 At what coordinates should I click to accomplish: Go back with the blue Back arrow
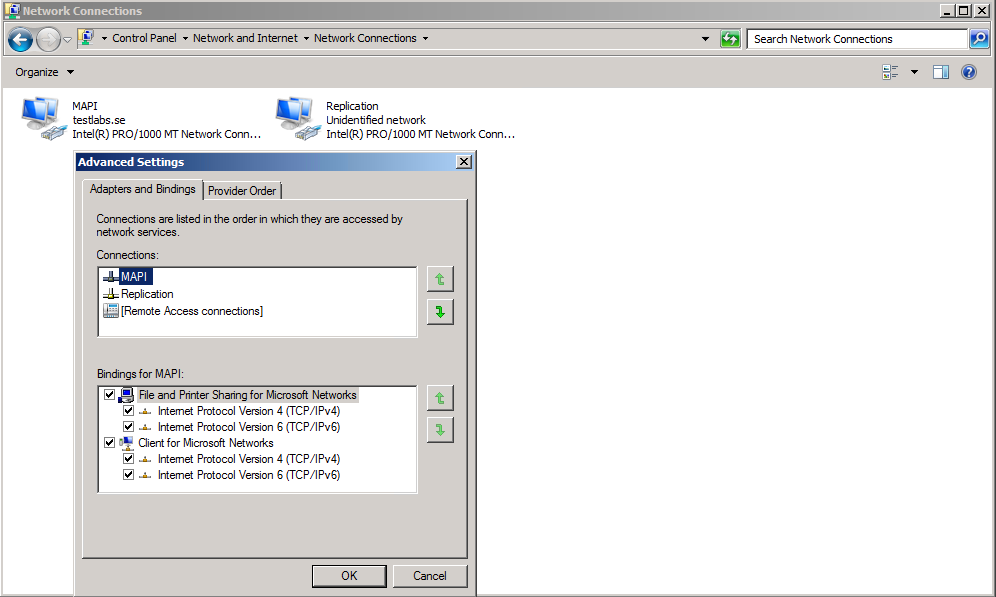point(20,39)
